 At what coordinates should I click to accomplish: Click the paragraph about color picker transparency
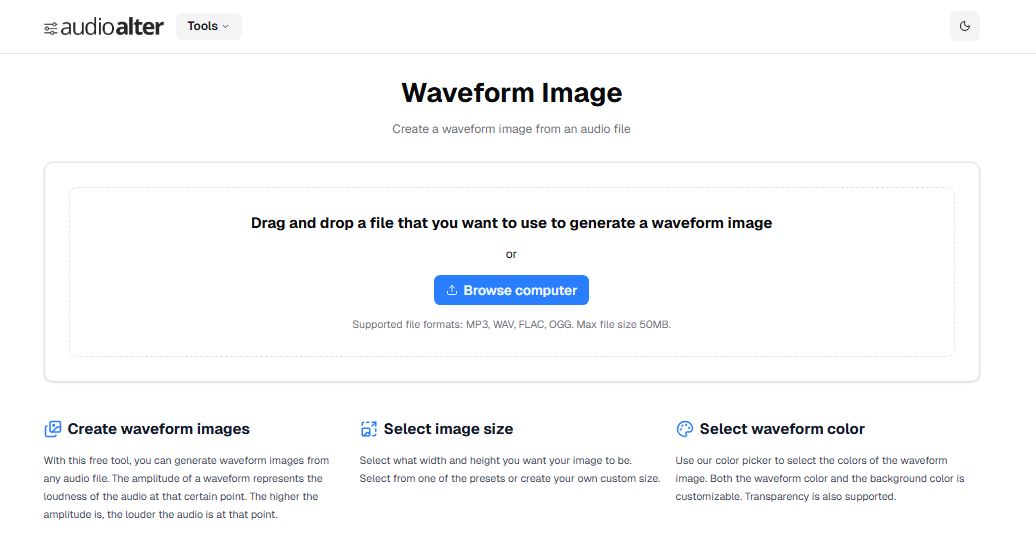point(820,478)
